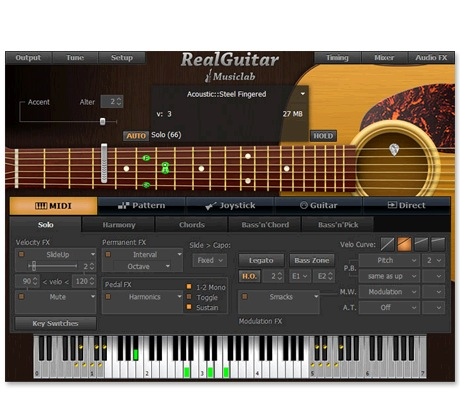Open the Output panel

click(x=28, y=58)
